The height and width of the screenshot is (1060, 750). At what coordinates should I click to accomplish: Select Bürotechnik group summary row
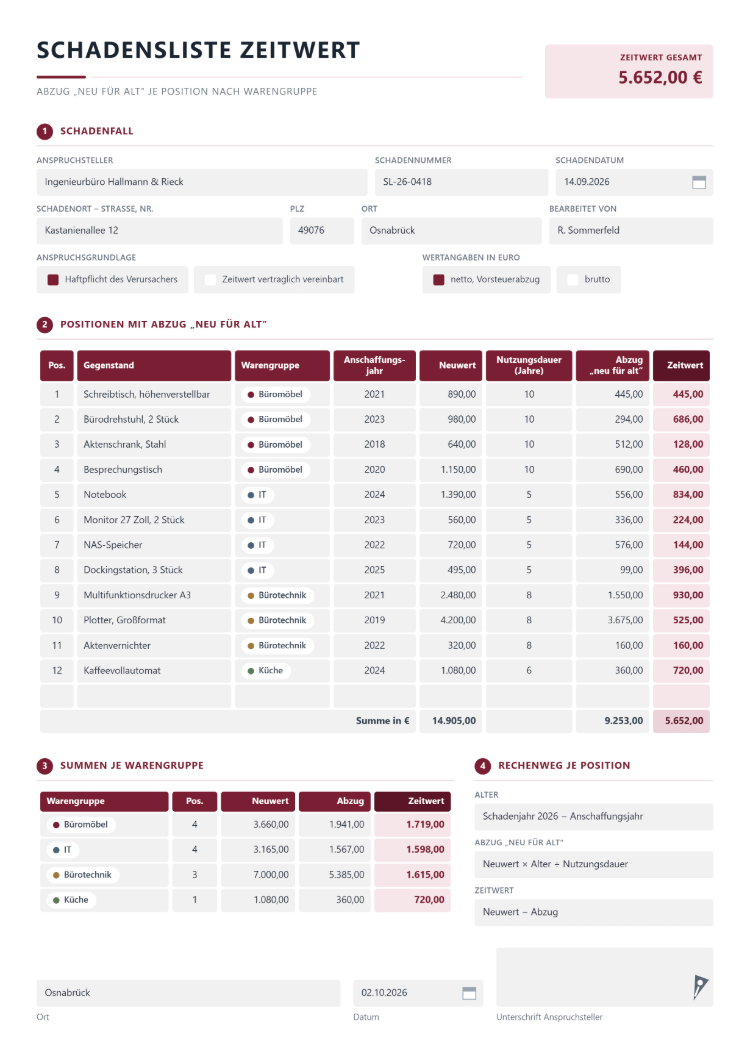pos(245,875)
